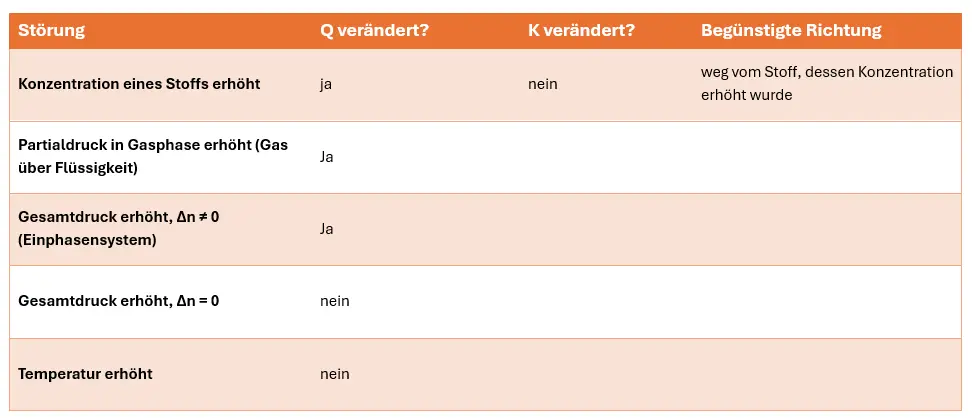Select the 'Begünstigte Richtung' header cell
972x418 pixels.
pyautogui.click(x=791, y=30)
